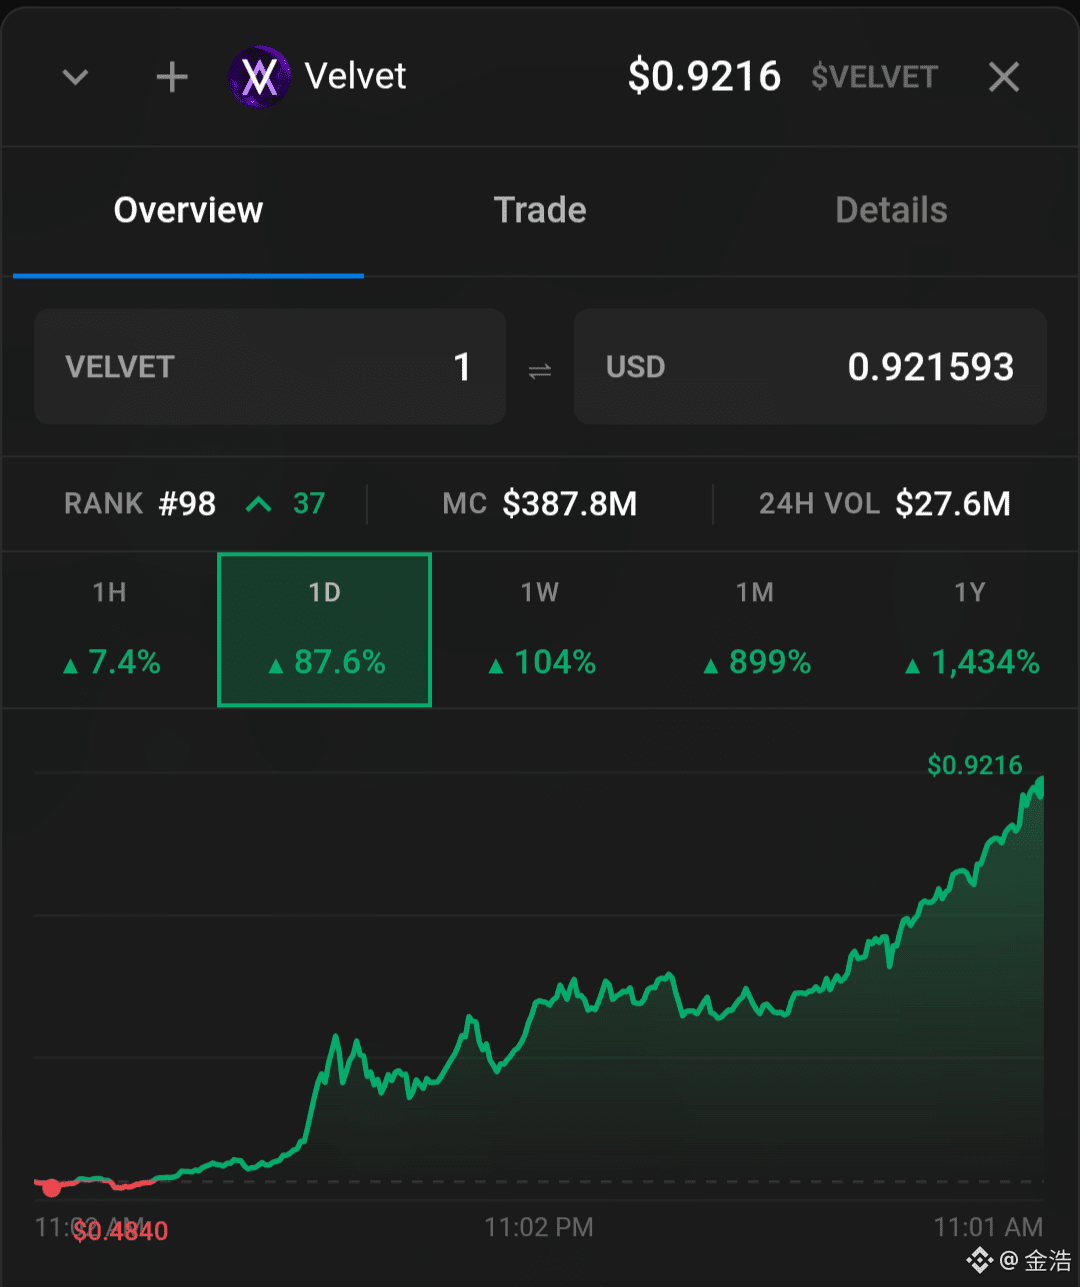Click the $0.4840 starting price label

tap(120, 1231)
